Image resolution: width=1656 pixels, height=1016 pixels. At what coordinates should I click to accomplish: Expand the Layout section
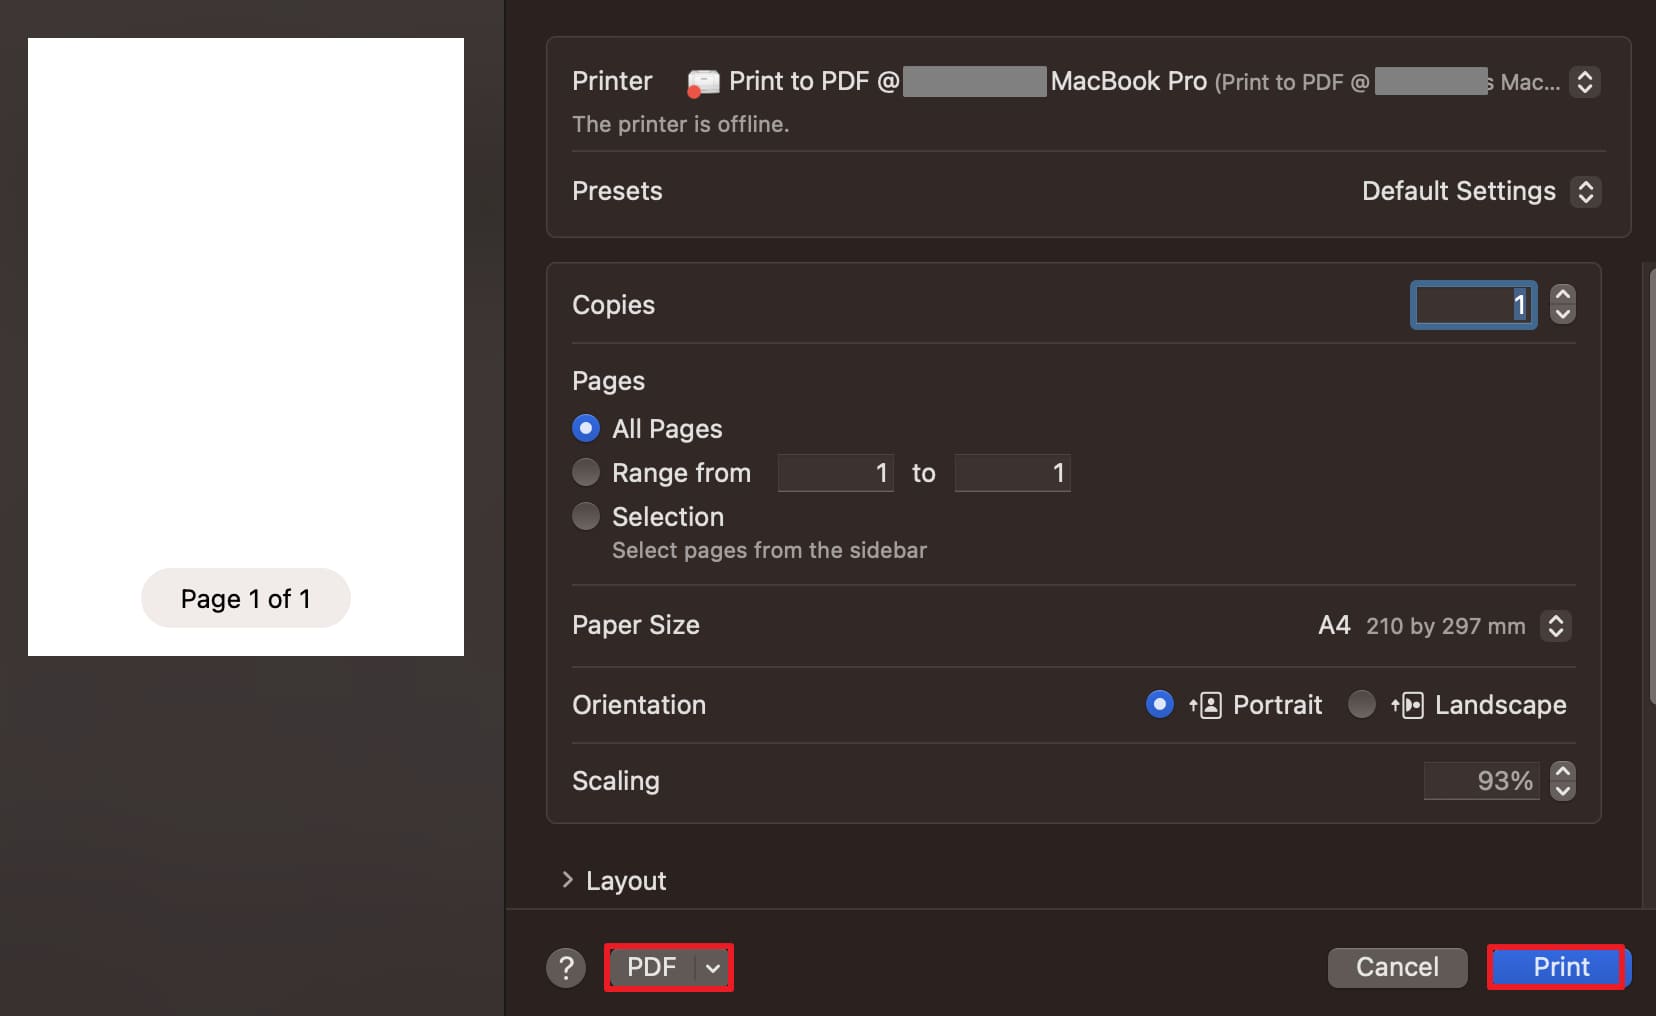point(568,880)
